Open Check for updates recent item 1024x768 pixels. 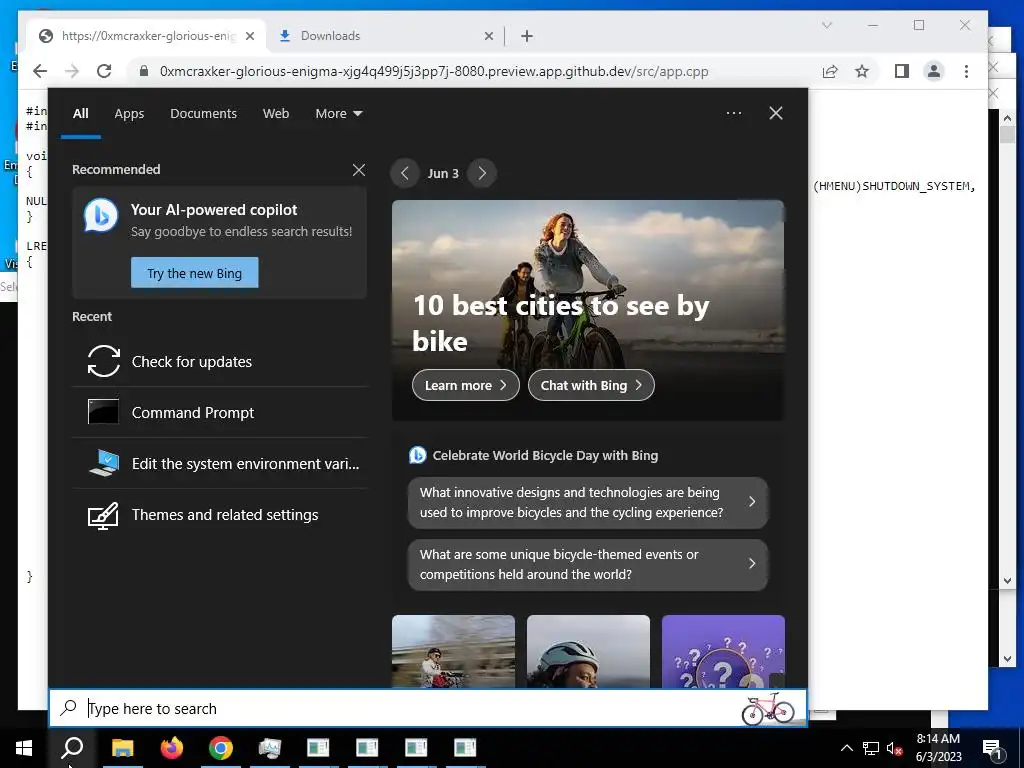(219, 362)
